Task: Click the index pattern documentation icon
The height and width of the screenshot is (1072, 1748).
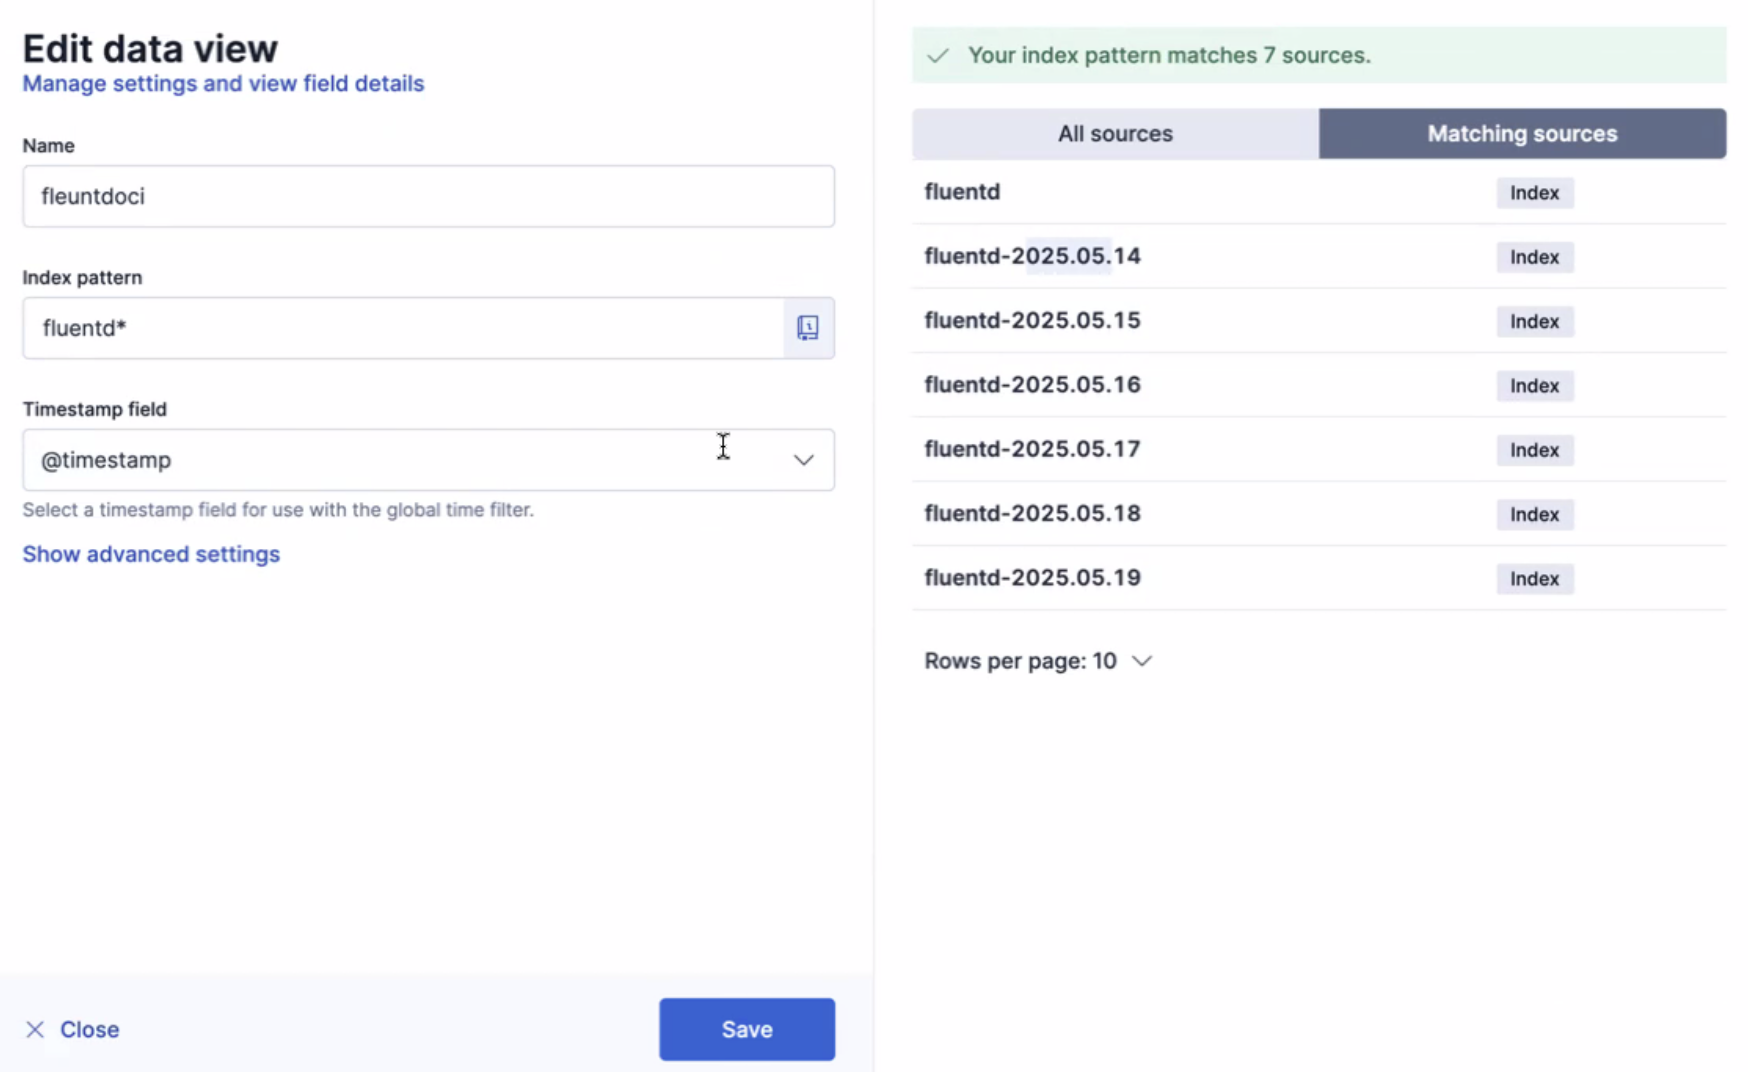Action: coord(807,328)
